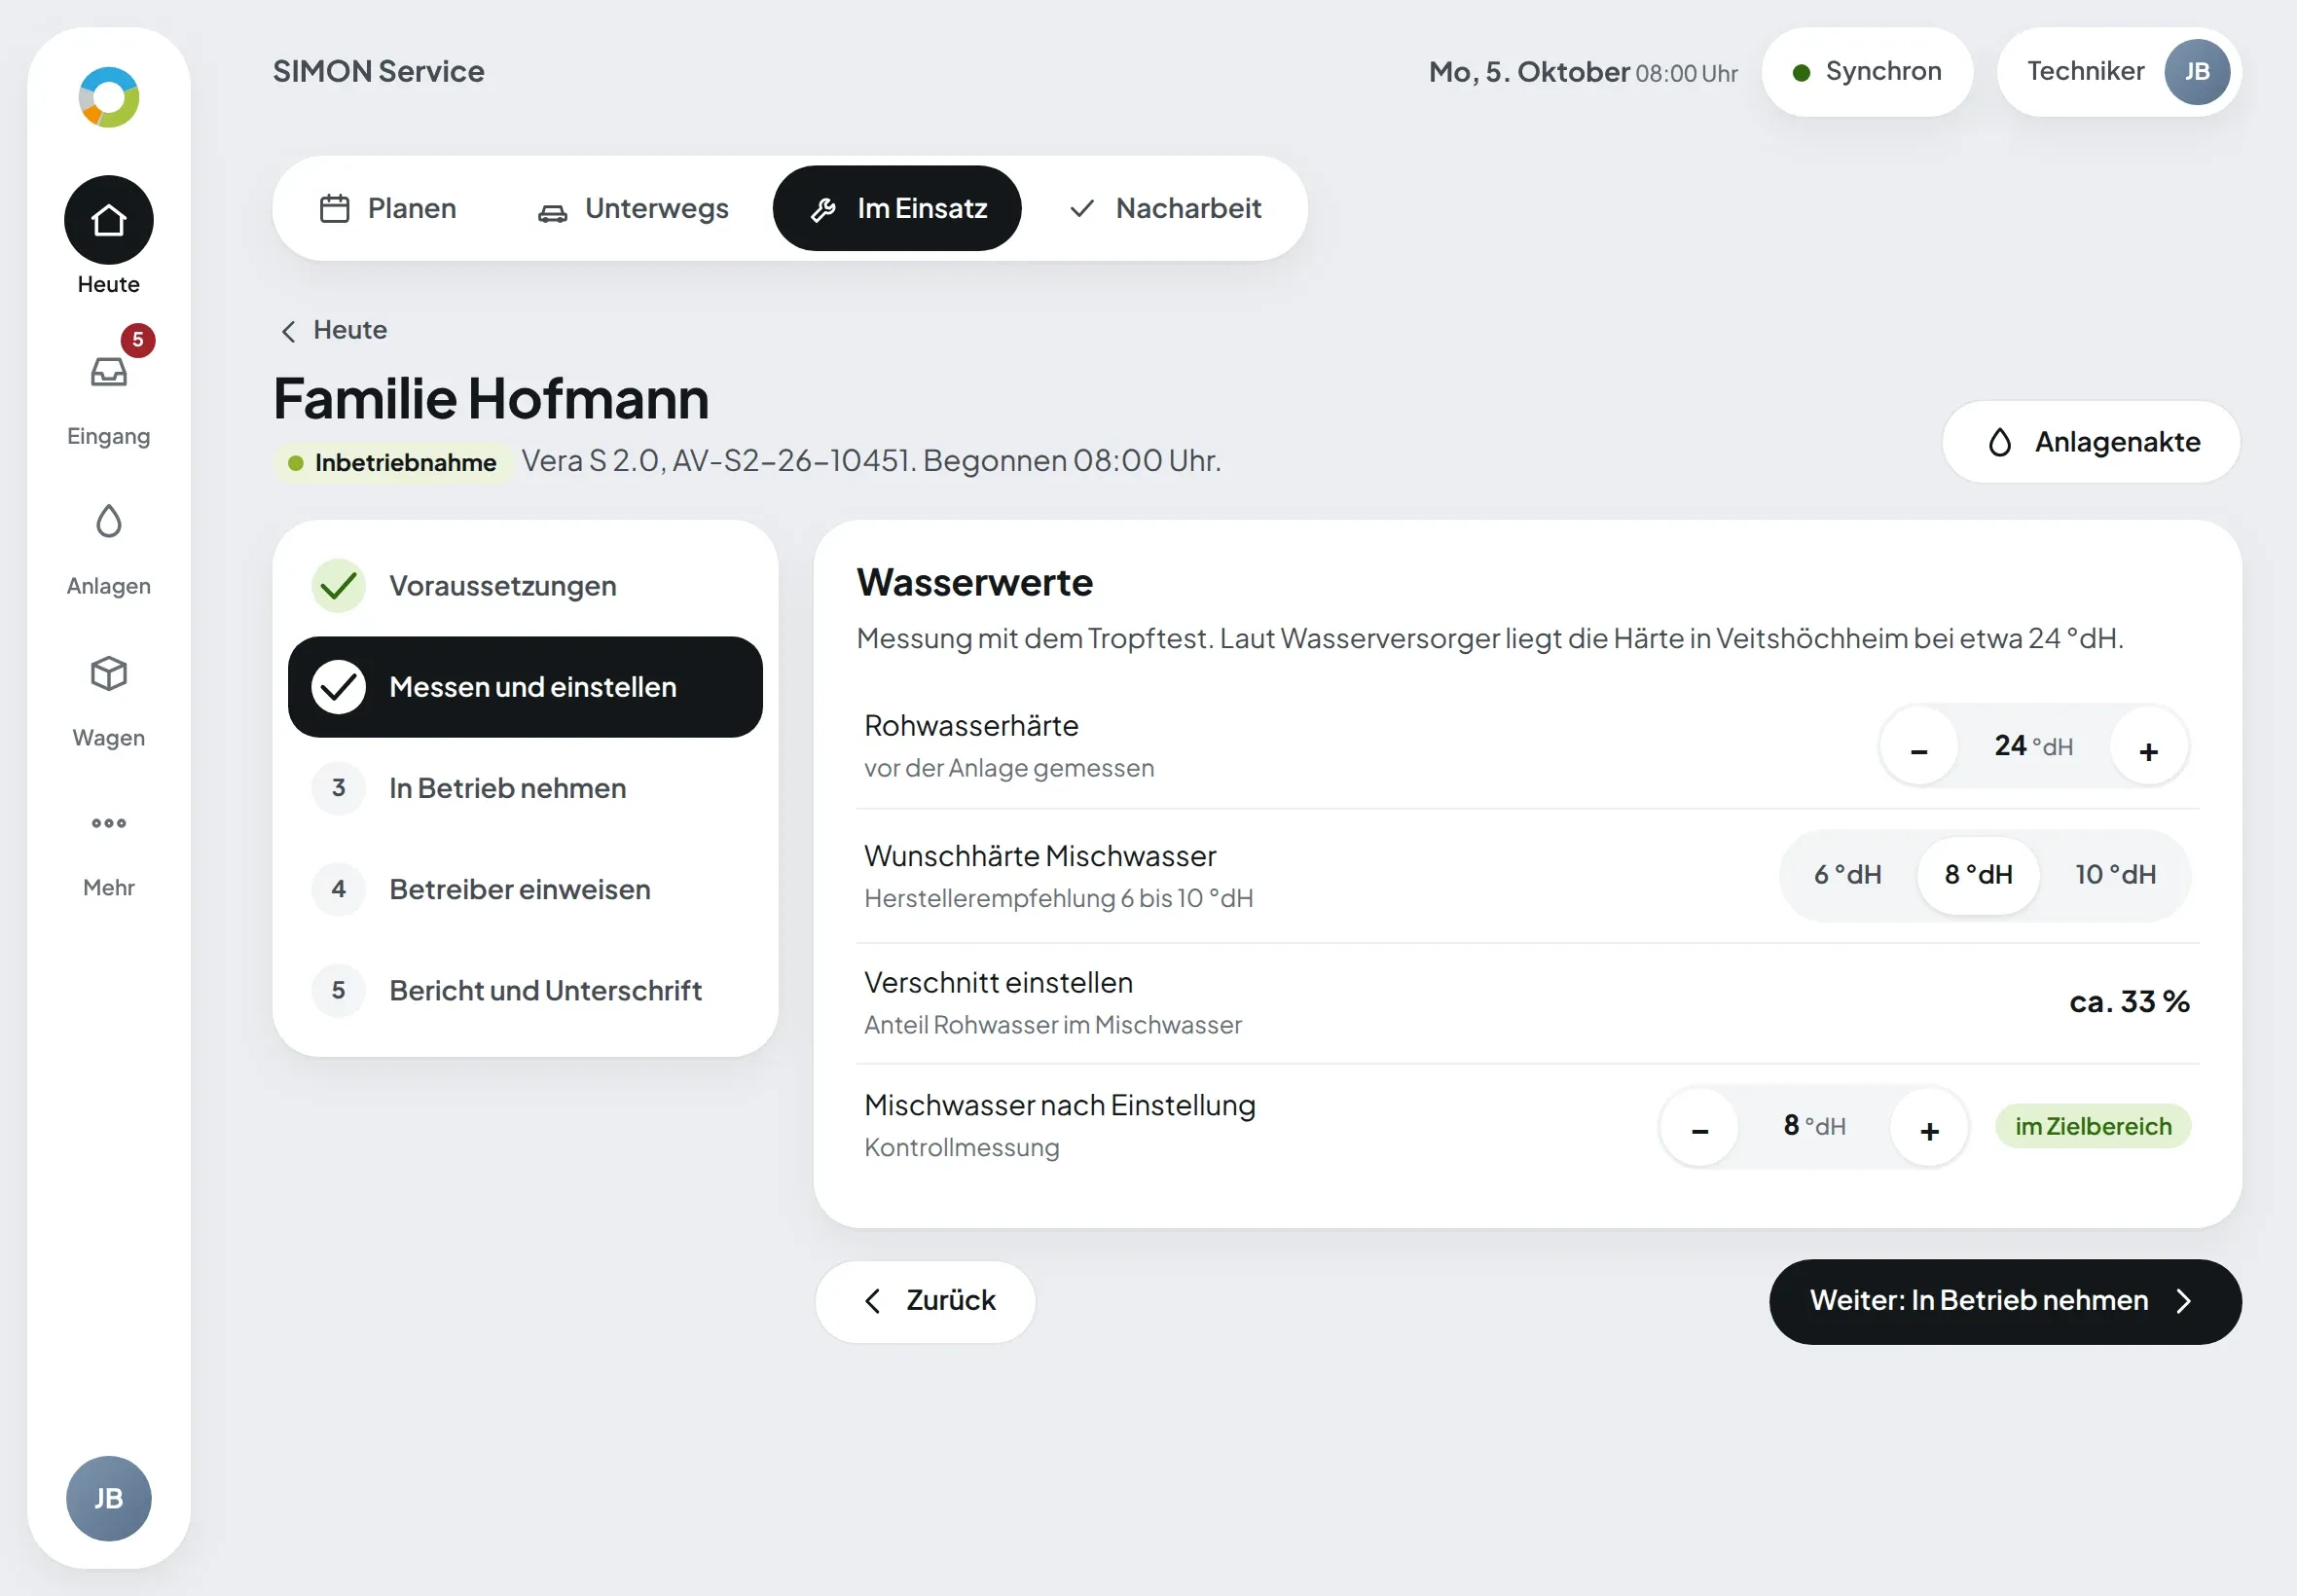Click the 8 °dH Kontrollmessung value field

[1814, 1127]
